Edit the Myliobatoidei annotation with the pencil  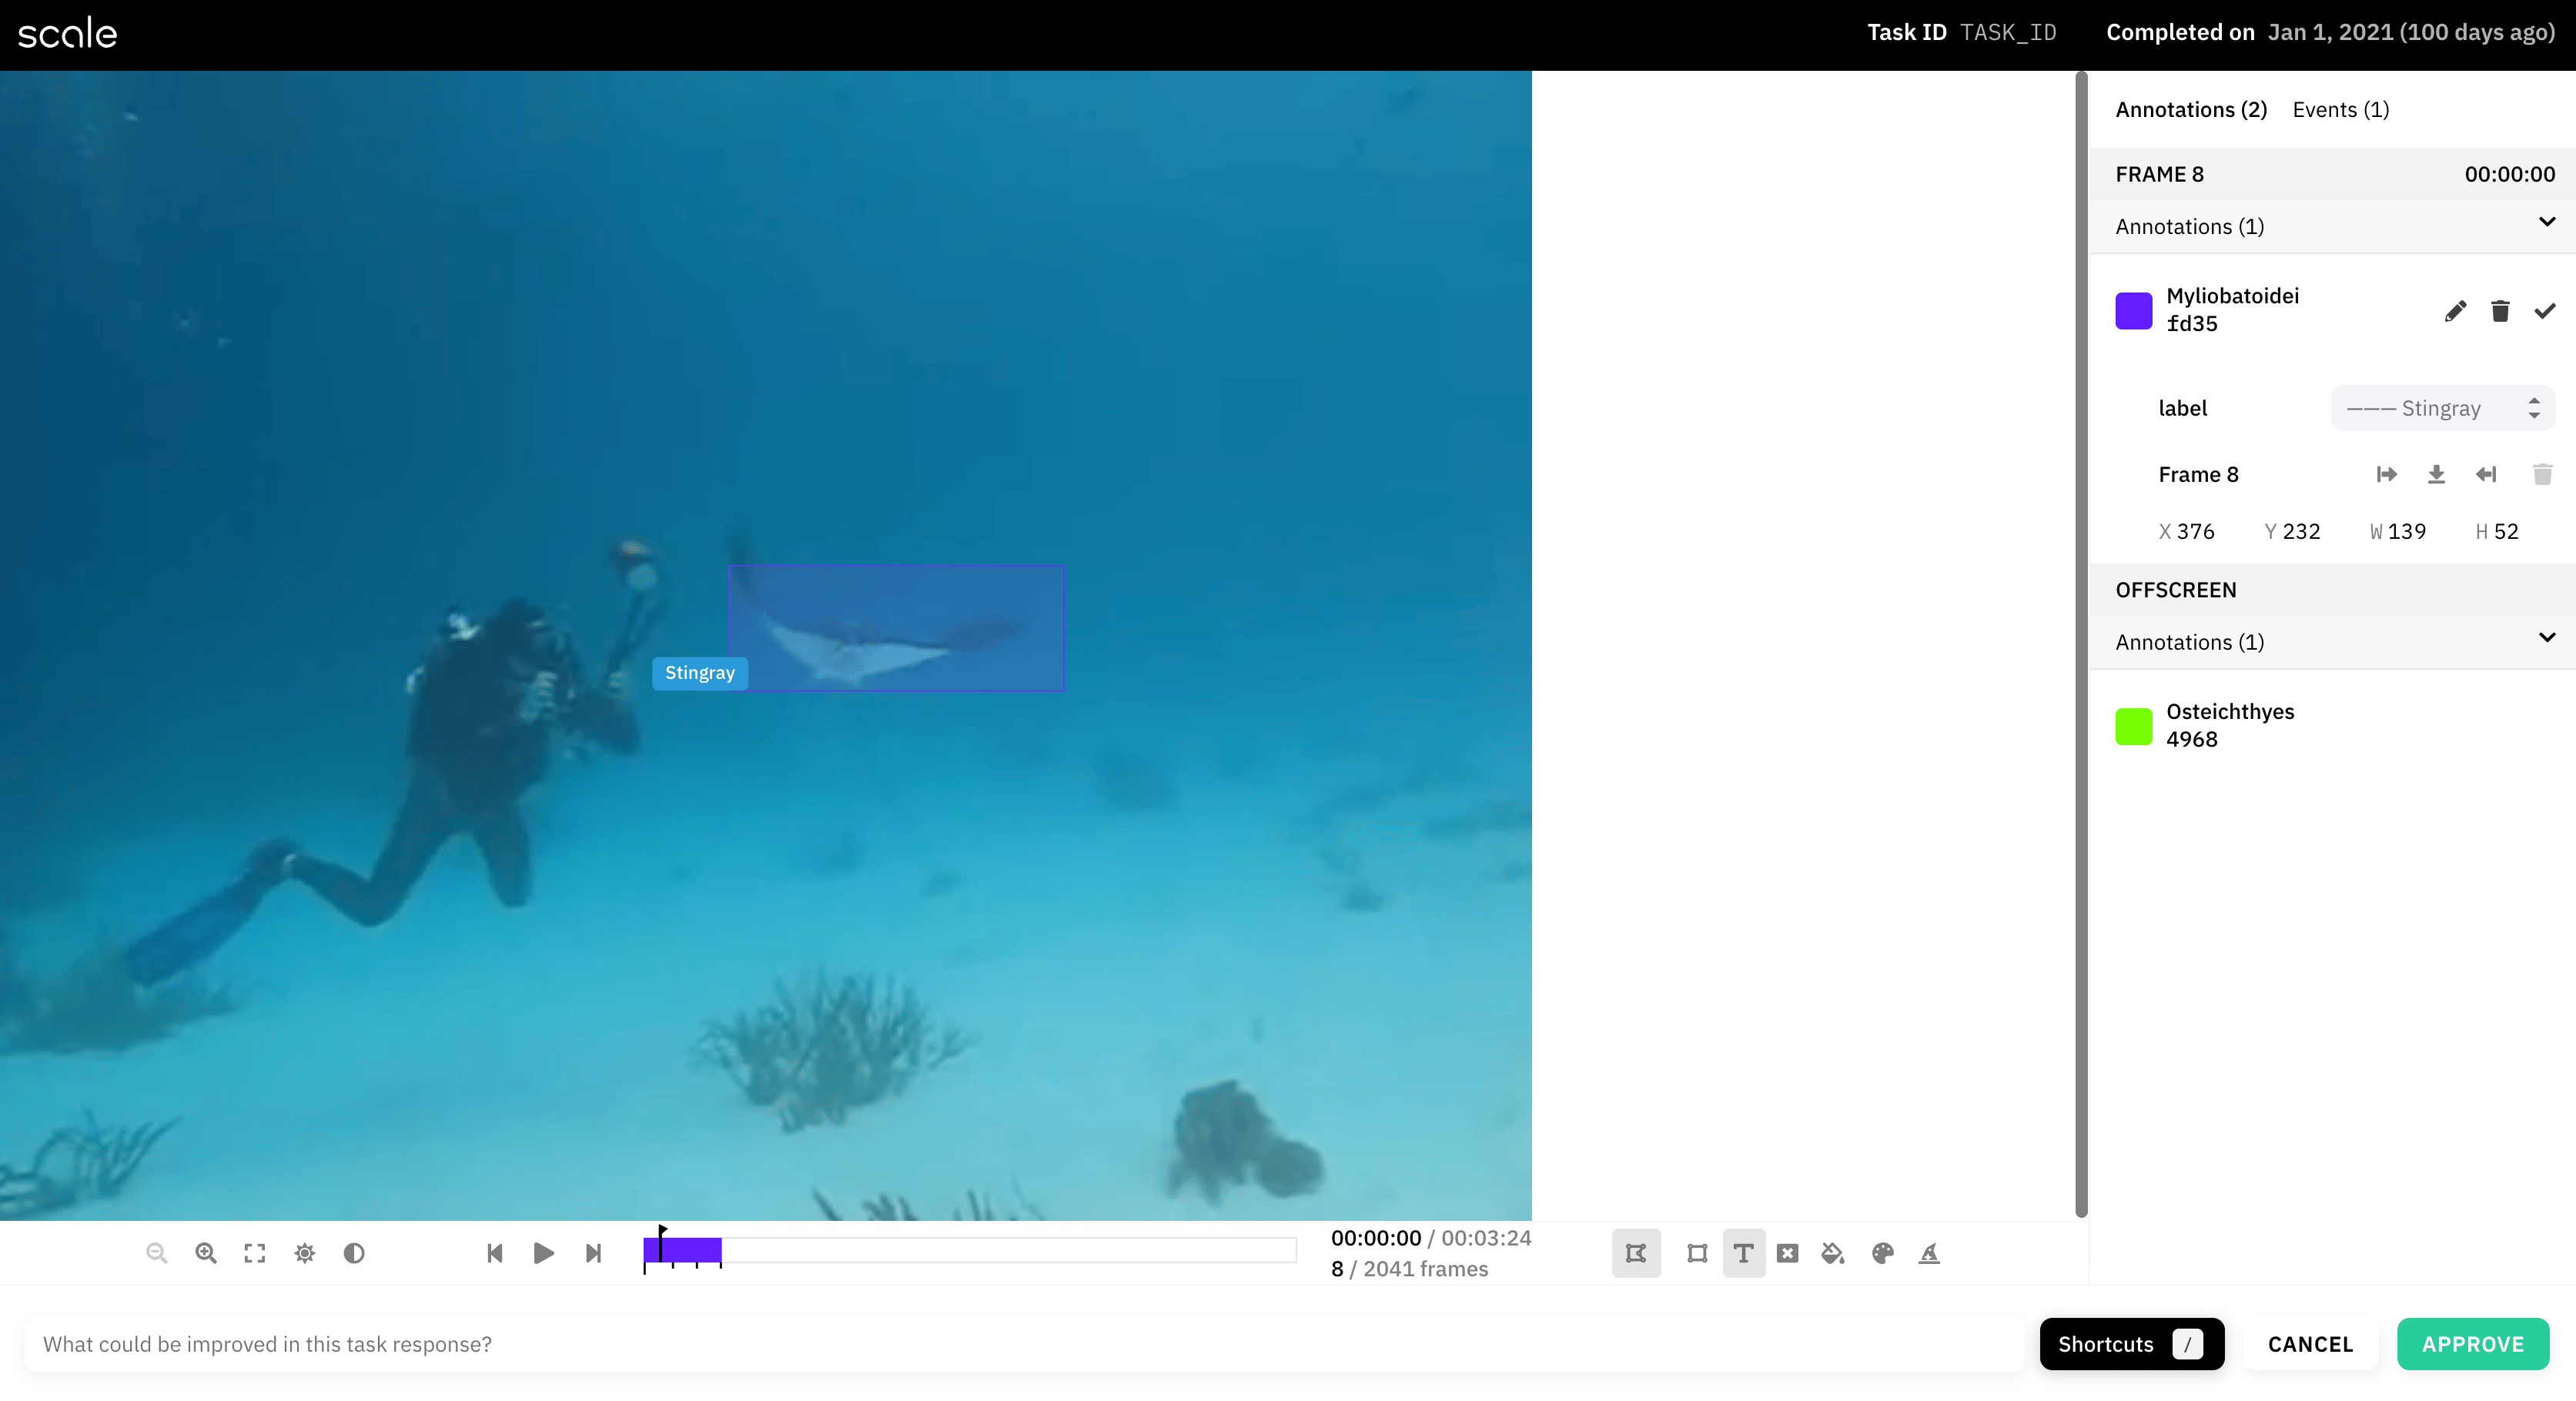2455,311
